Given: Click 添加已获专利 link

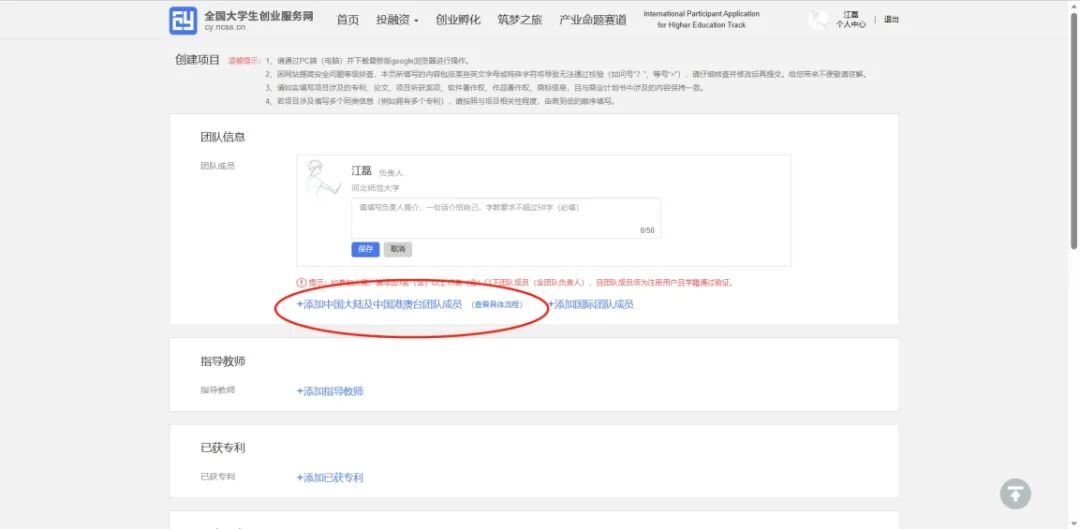Looking at the screenshot, I should click(x=330, y=477).
